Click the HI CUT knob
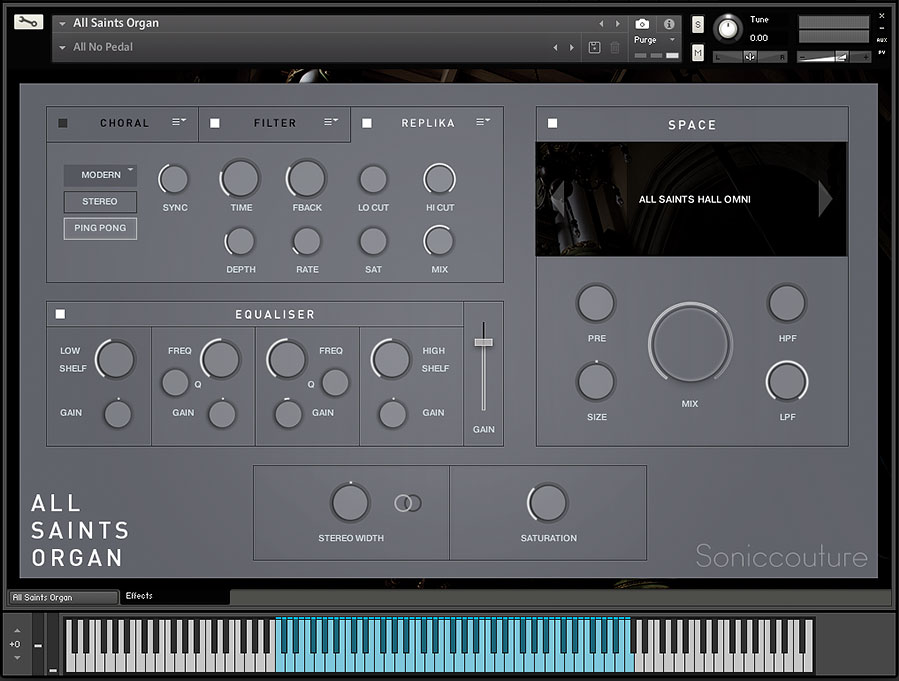899x681 pixels. coord(440,179)
